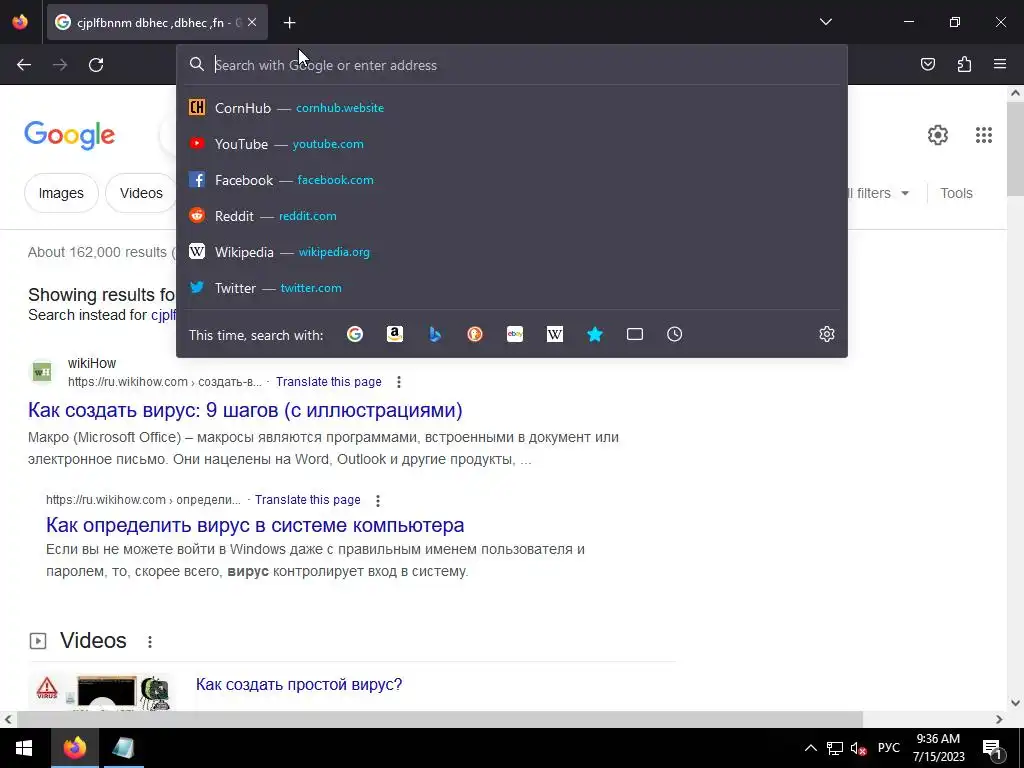Open video 'Как создать простой вирус?'
1024x768 pixels.
click(299, 684)
